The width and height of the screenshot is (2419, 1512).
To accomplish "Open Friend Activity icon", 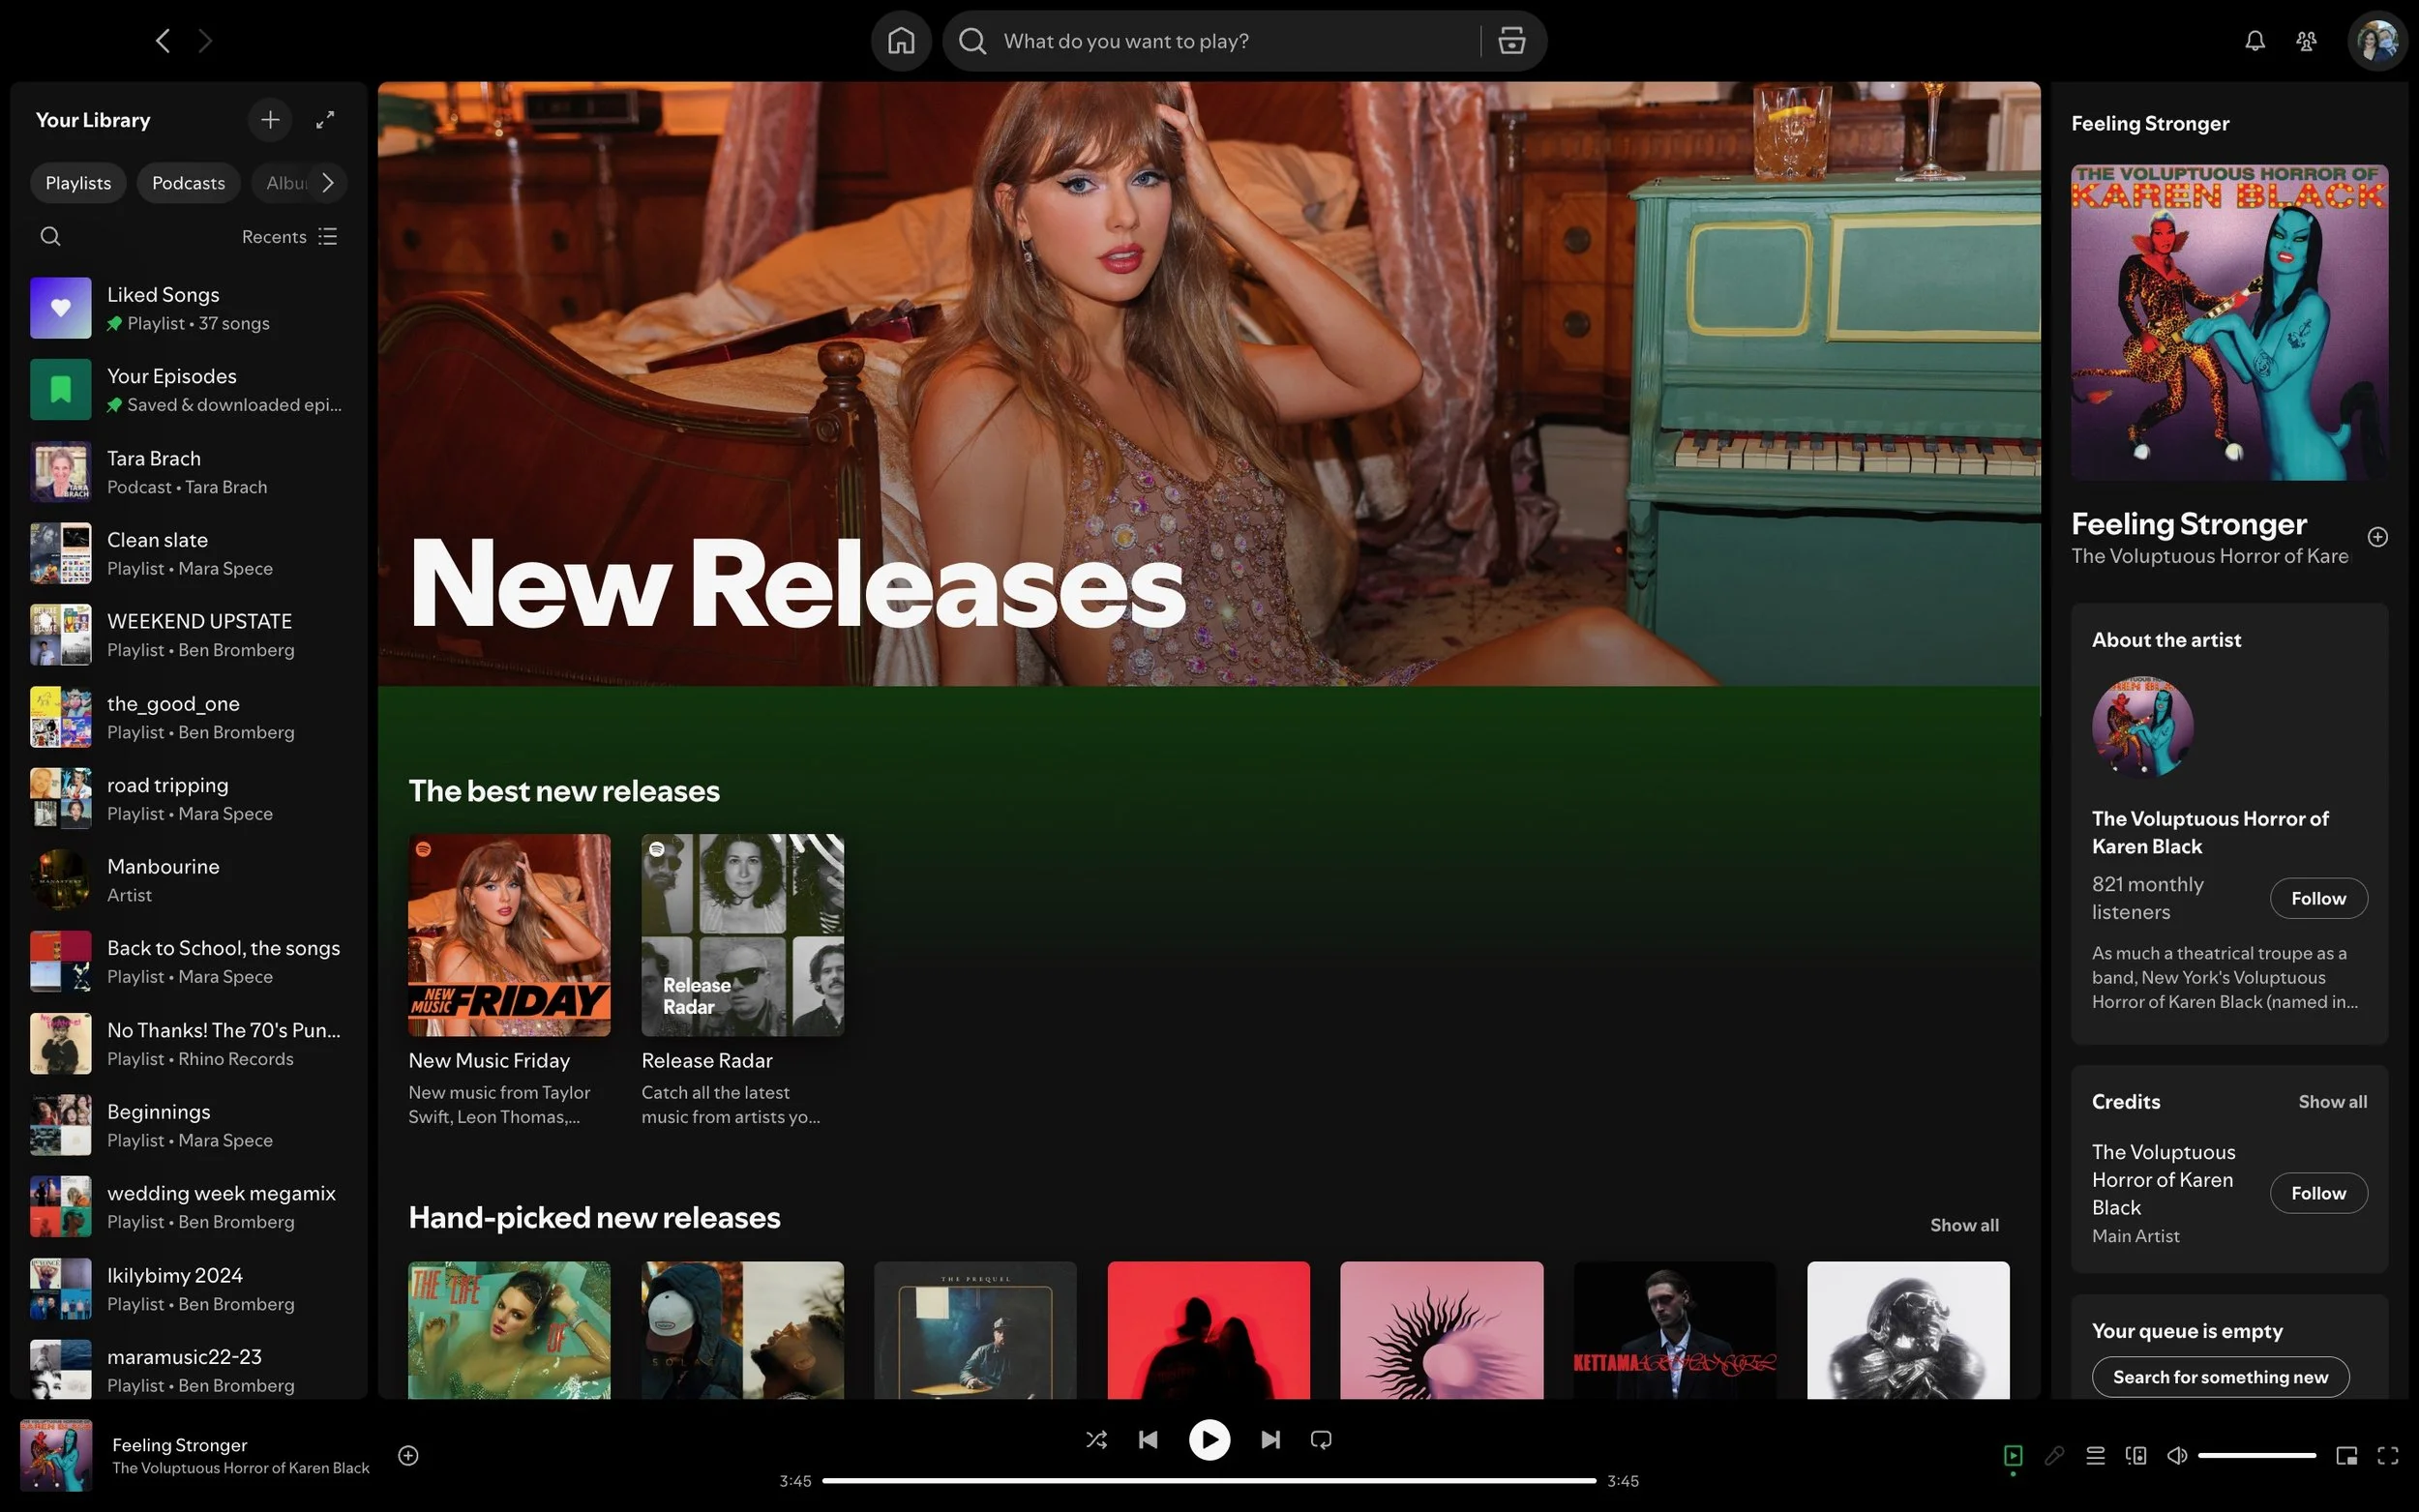I will click(2306, 41).
